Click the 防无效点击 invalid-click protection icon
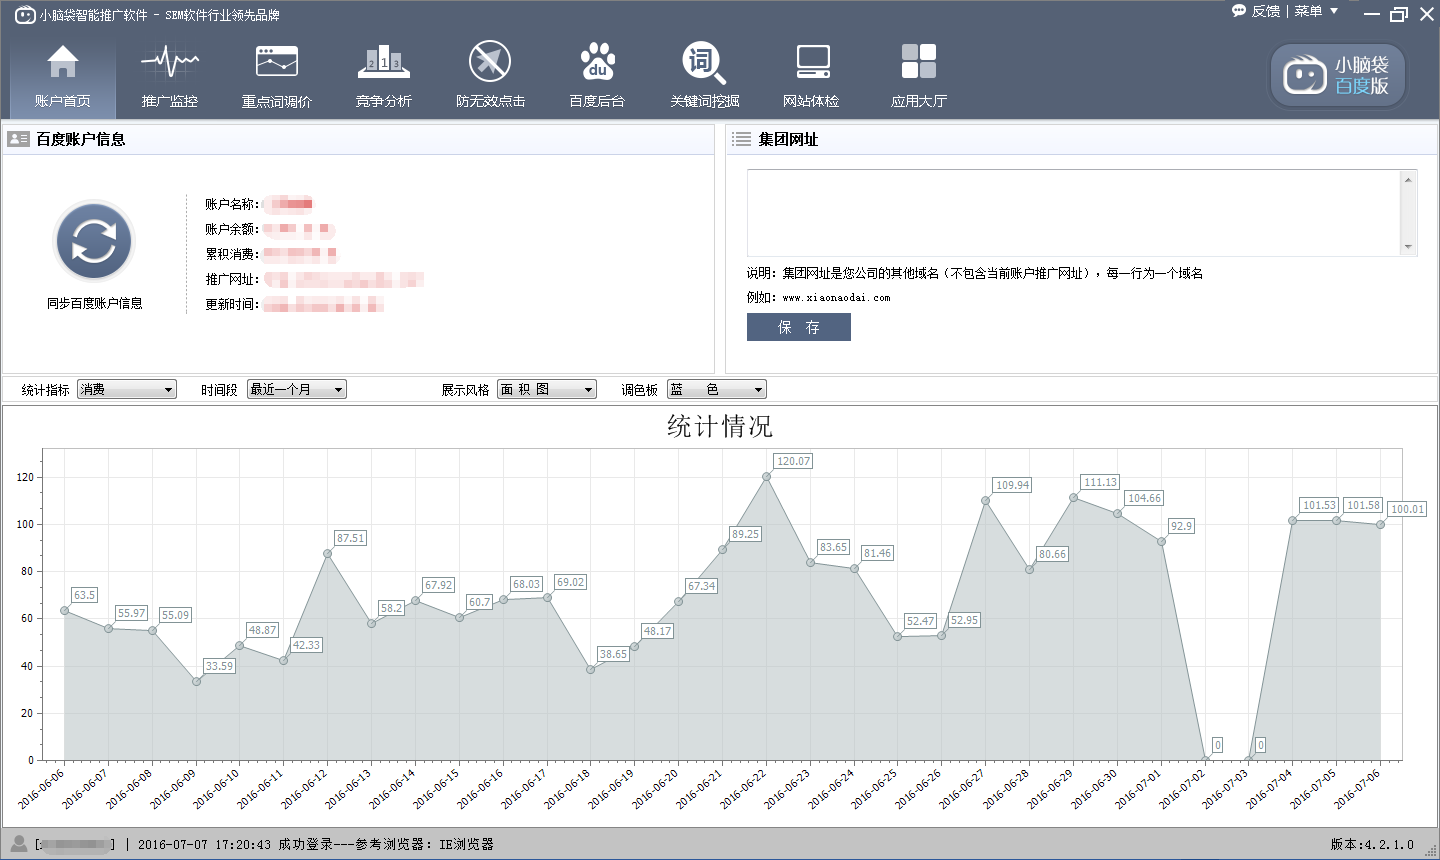This screenshot has height=860, width=1440. pyautogui.click(x=490, y=76)
